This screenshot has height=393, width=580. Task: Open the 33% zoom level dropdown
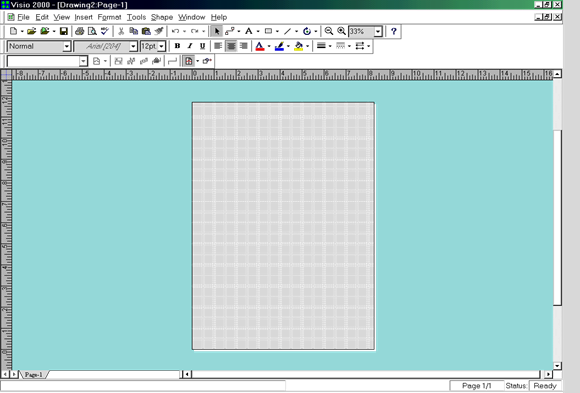[378, 31]
